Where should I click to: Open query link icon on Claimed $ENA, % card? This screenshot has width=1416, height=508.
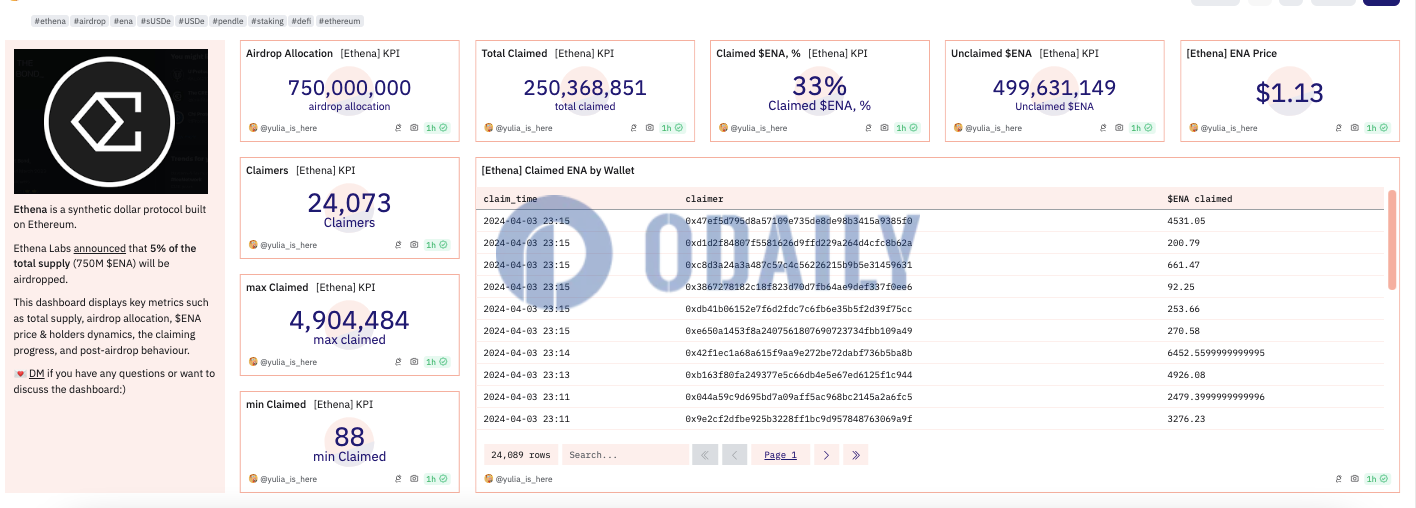pyautogui.click(x=869, y=128)
